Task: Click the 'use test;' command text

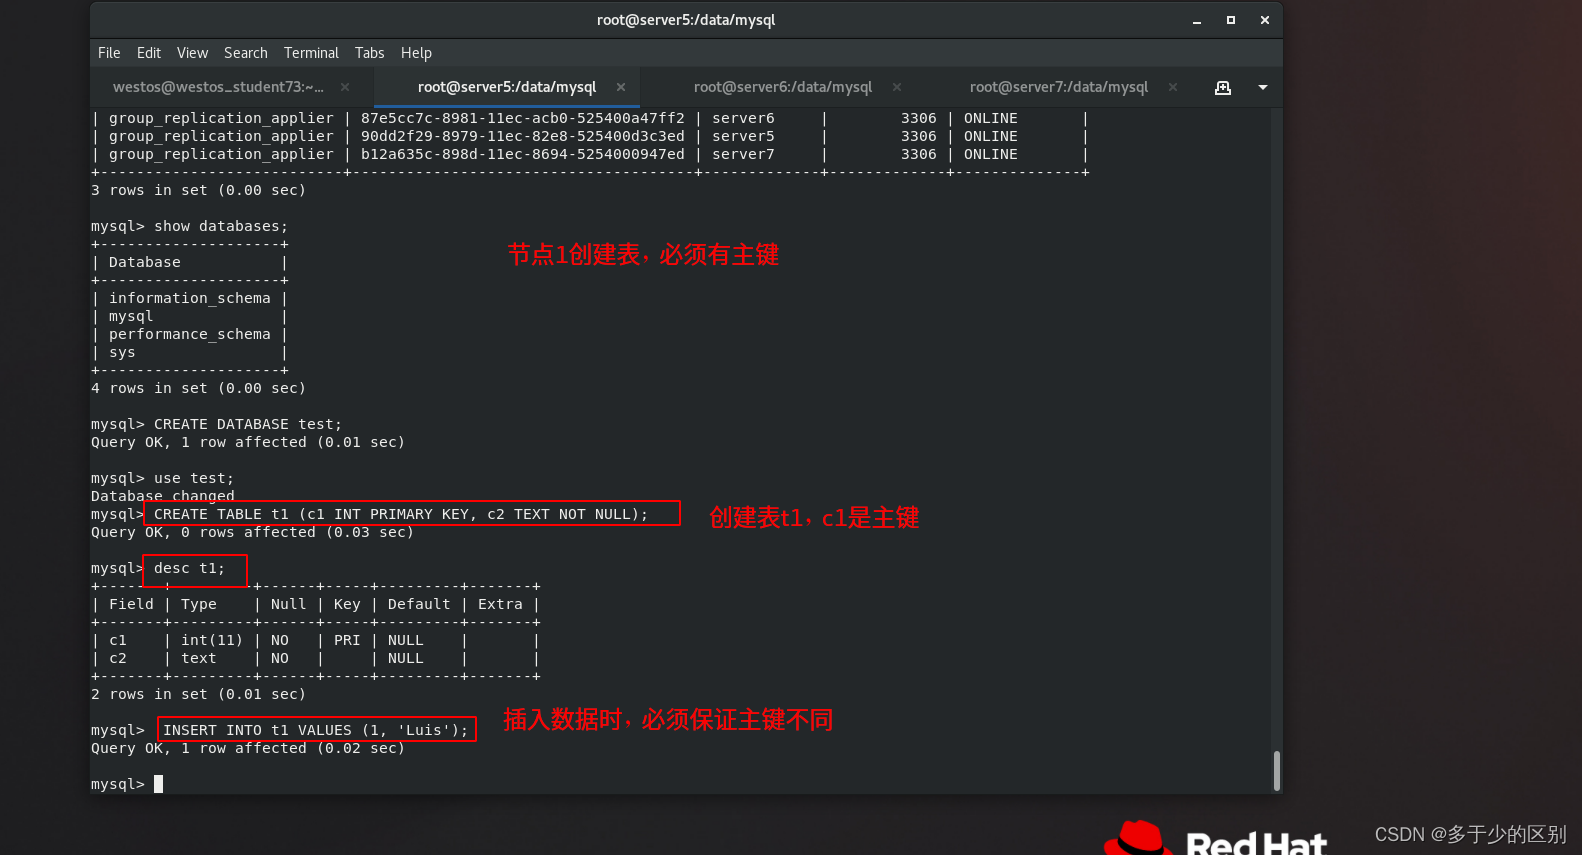Action: click(x=194, y=478)
